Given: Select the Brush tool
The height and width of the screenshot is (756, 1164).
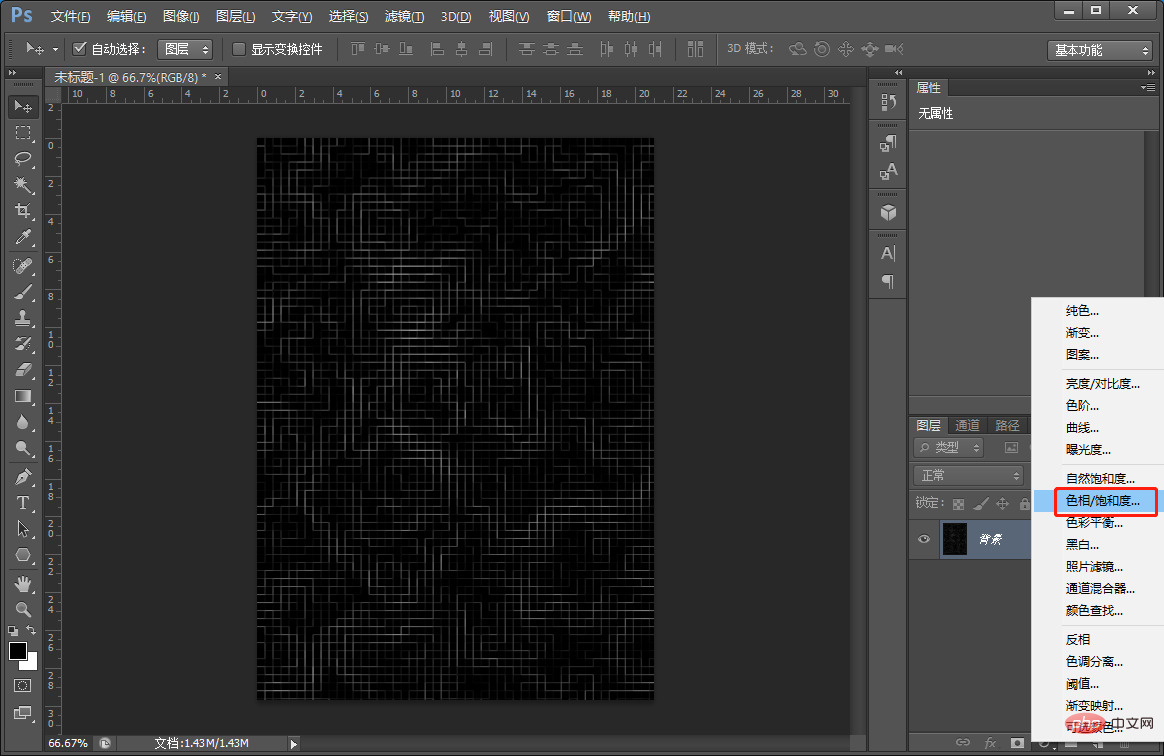Looking at the screenshot, I should [x=23, y=292].
